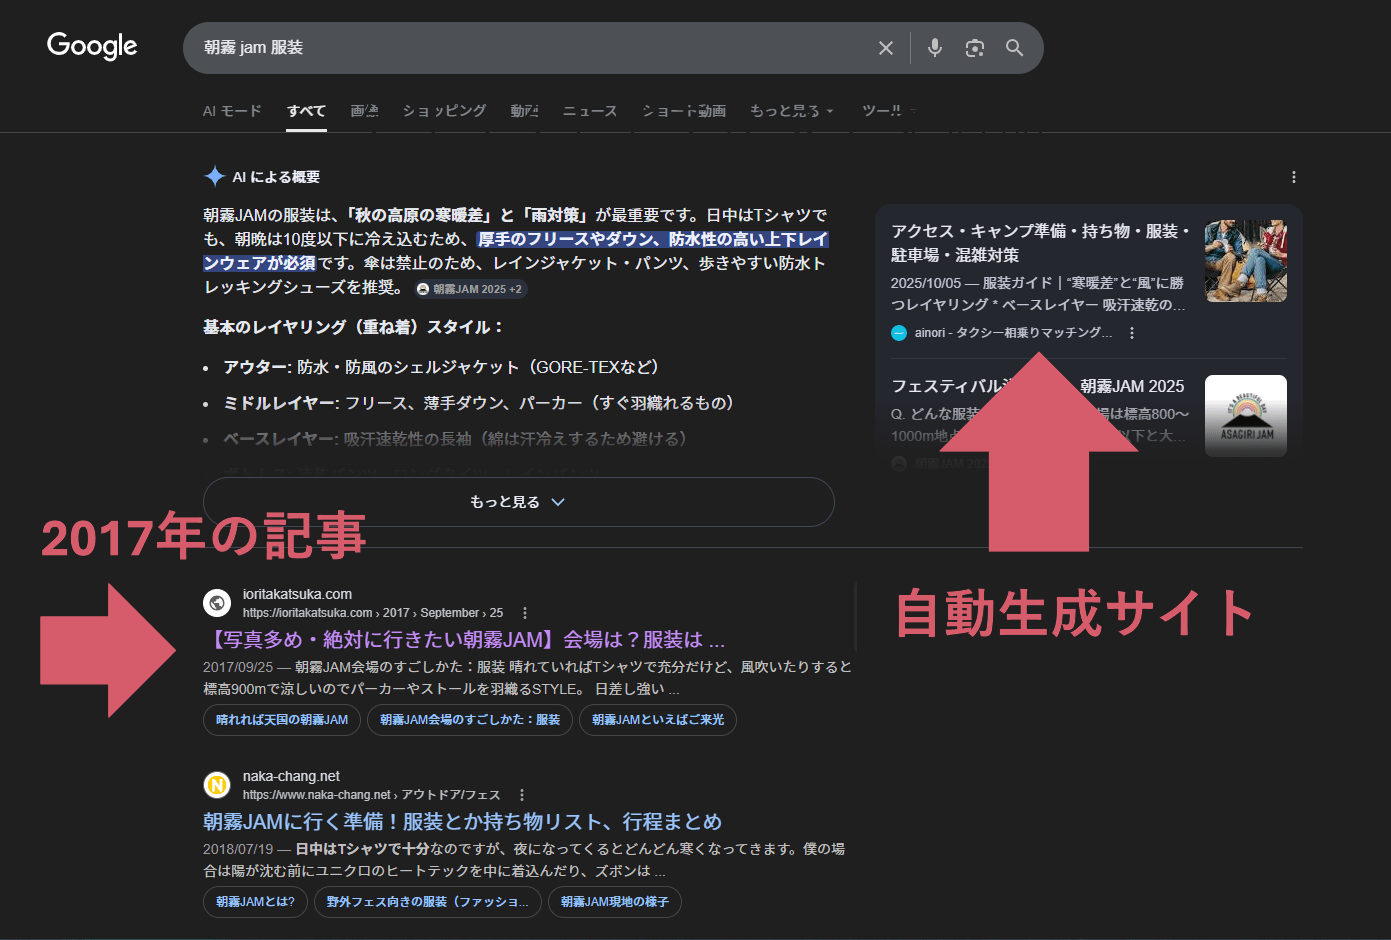Open search by image camera icon

pyautogui.click(x=974, y=48)
